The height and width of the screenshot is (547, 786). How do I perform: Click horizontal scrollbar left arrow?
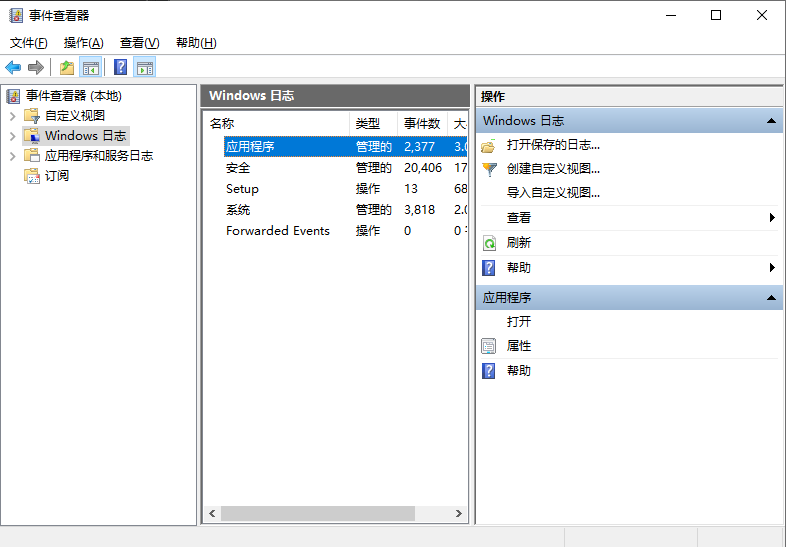(212, 513)
